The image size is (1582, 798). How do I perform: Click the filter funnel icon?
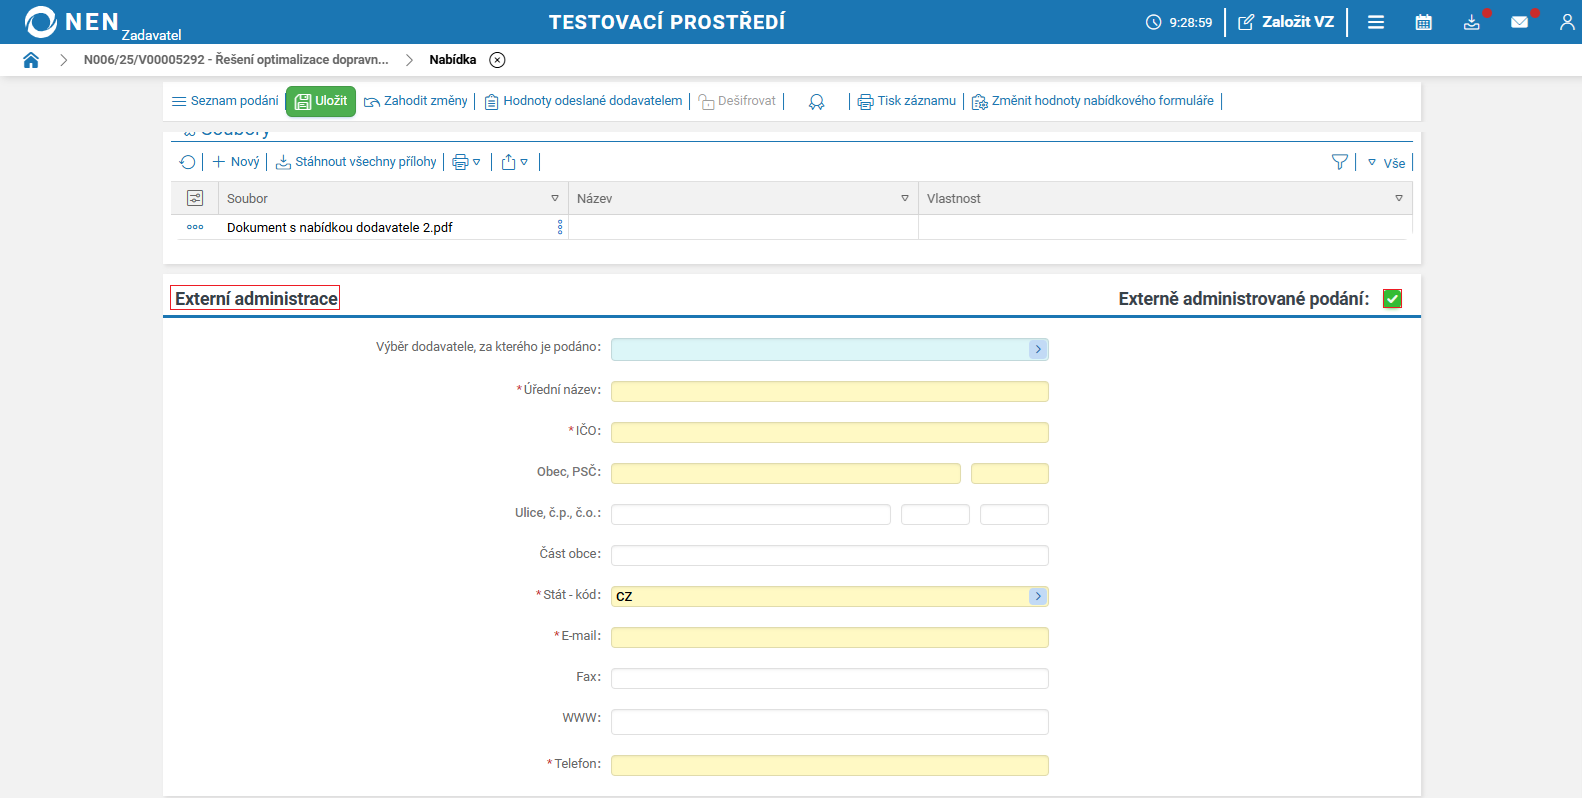tap(1340, 162)
